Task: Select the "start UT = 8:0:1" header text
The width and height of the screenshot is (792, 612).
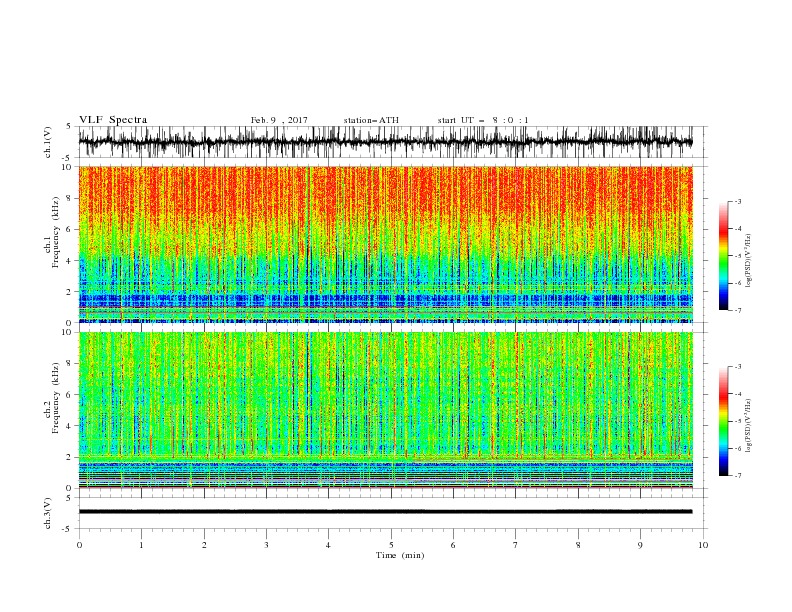Action: click(483, 120)
